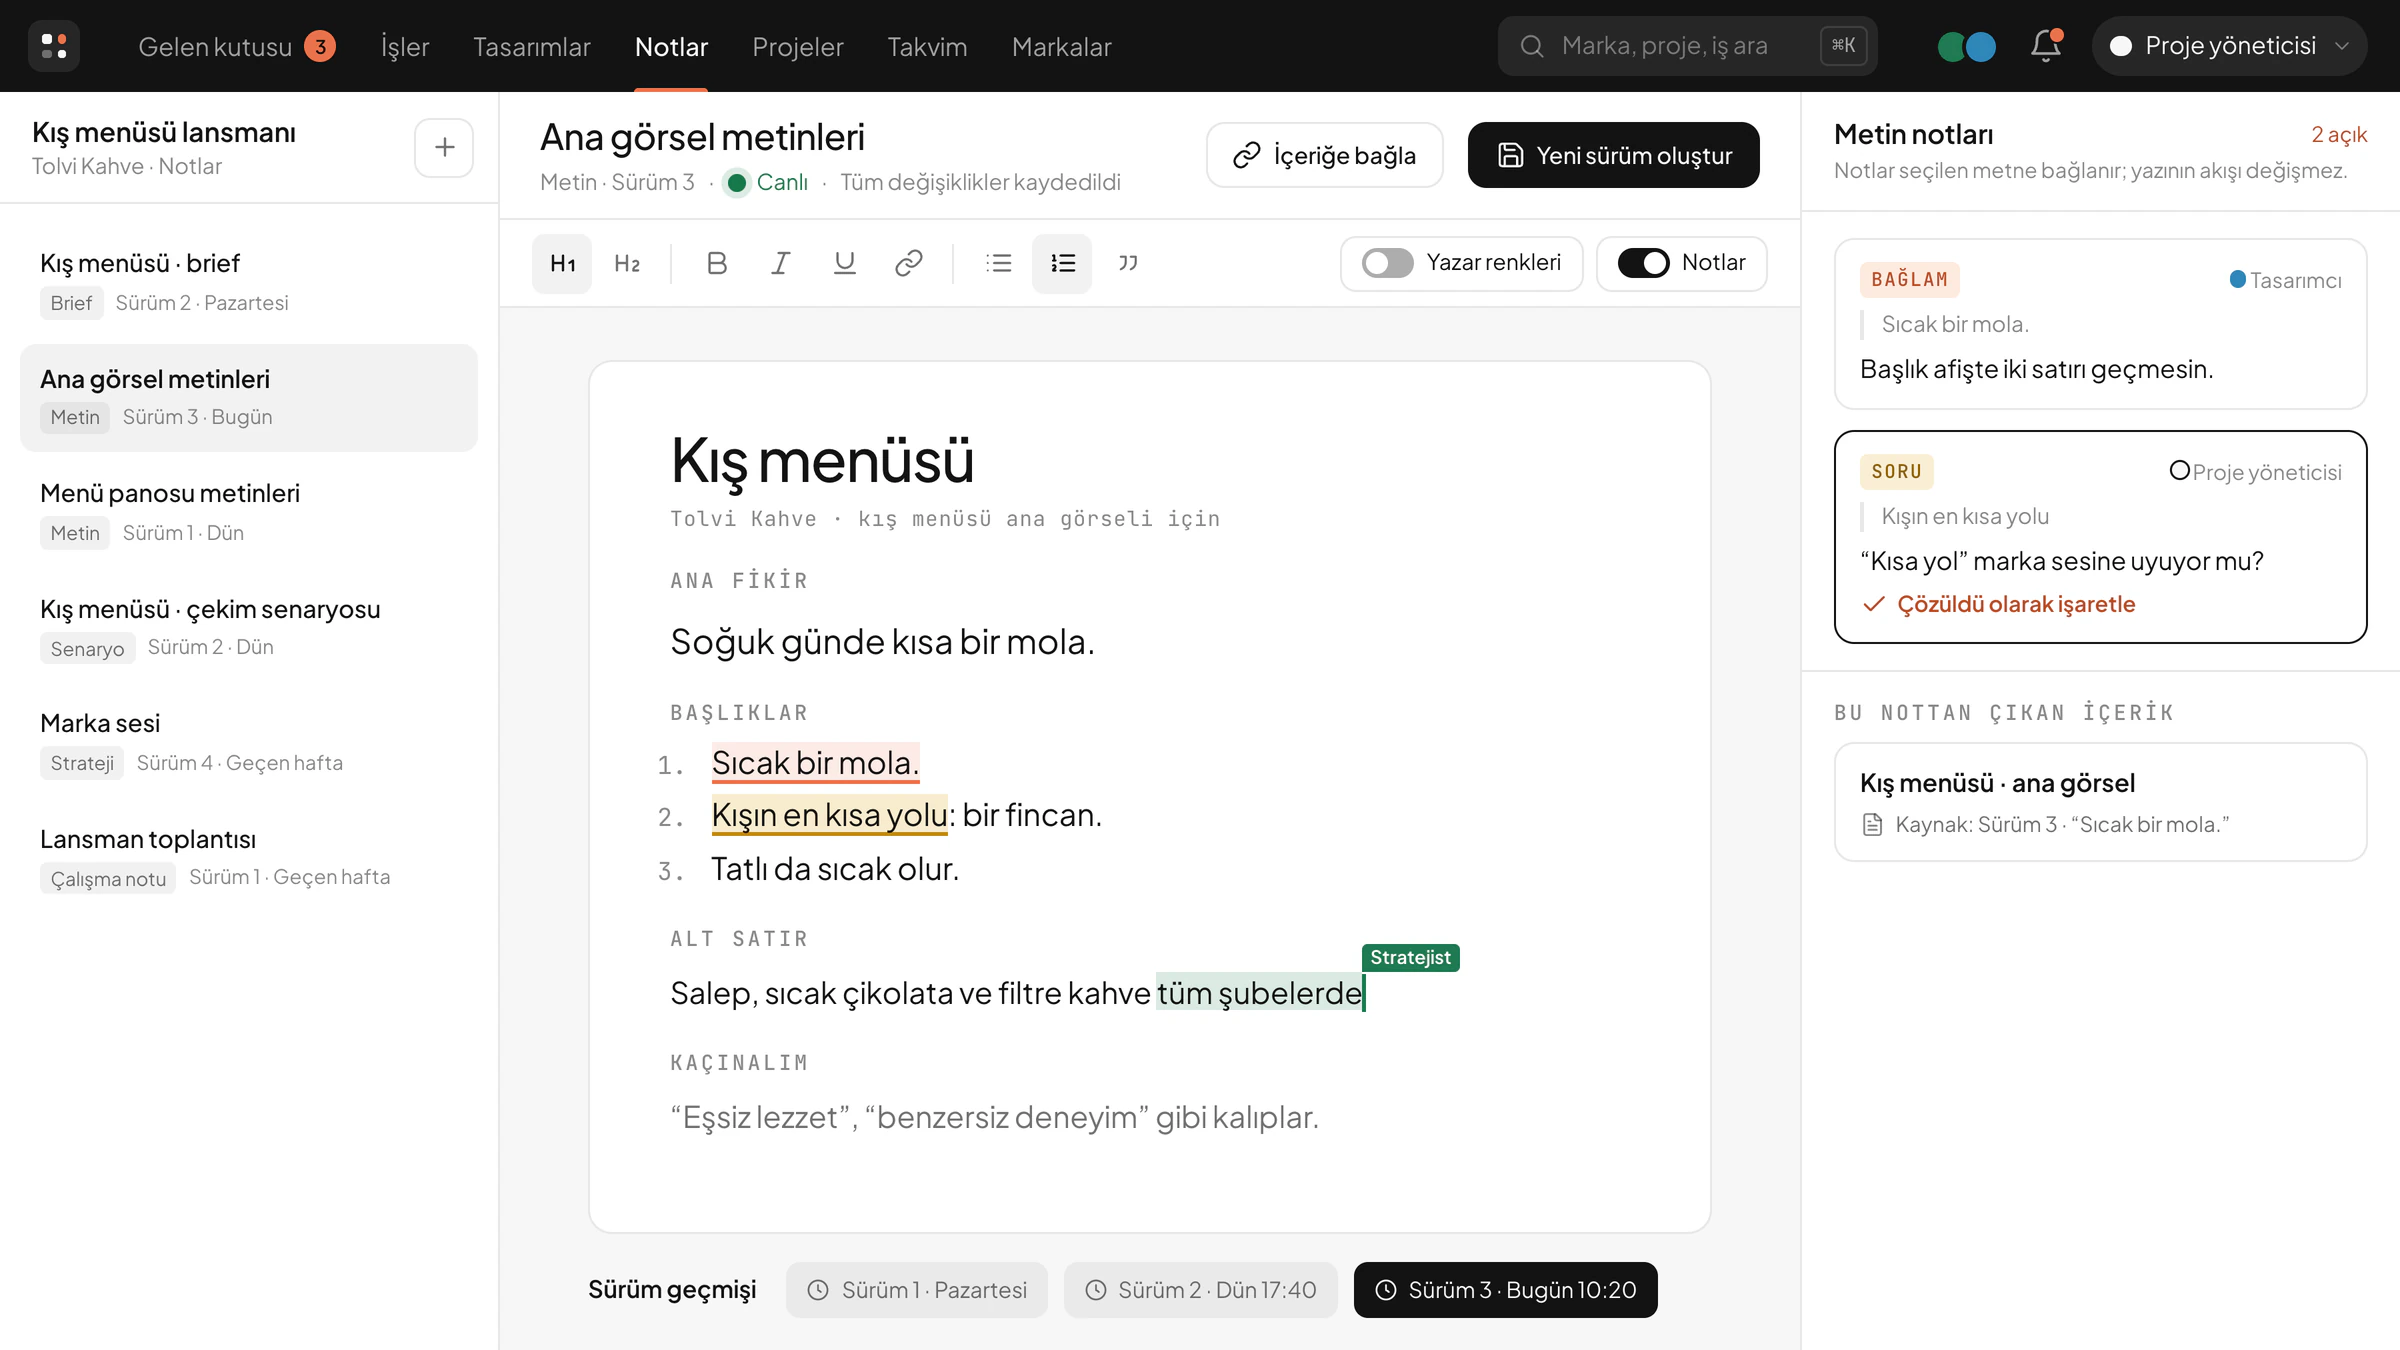The width and height of the screenshot is (2400, 1350).
Task: Open the Gelen kutusu tab
Action: click(x=236, y=47)
